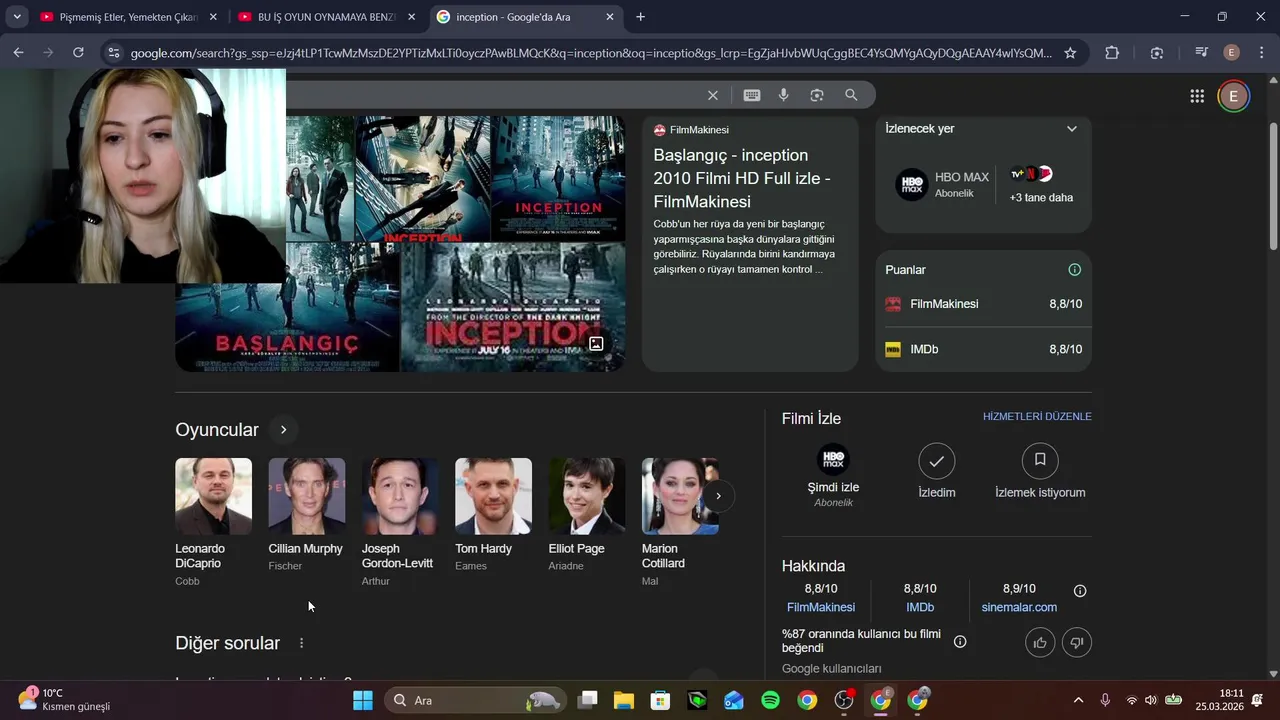Show next cast members arrow
Screen dimensions: 1280x720
pos(718,496)
